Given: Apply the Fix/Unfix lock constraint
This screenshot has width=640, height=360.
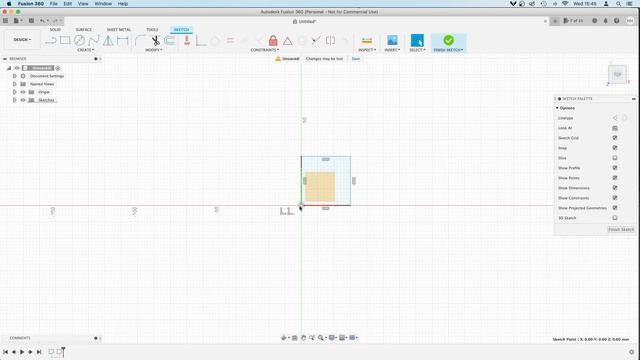Looking at the screenshot, I should 273,40.
